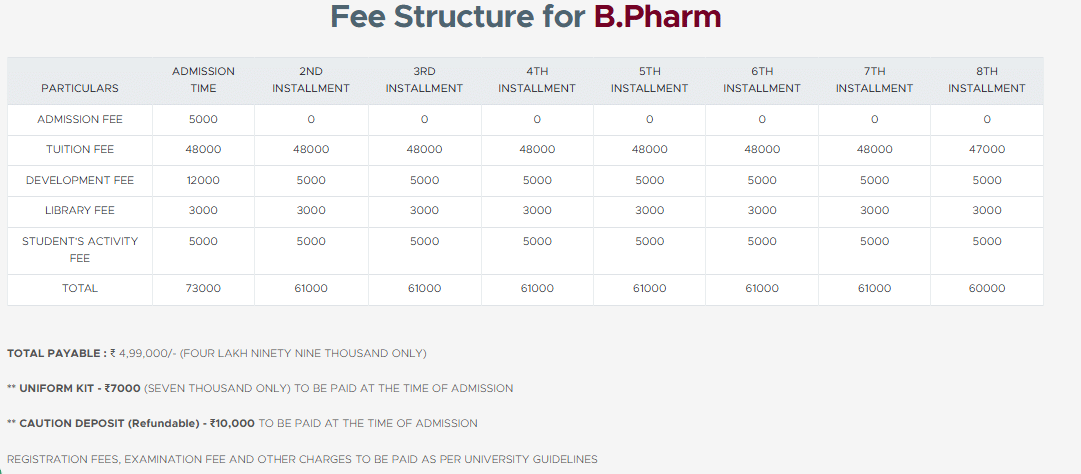Click the Total Payable 4,99,000 text line
1081x474 pixels.
[x=217, y=353]
